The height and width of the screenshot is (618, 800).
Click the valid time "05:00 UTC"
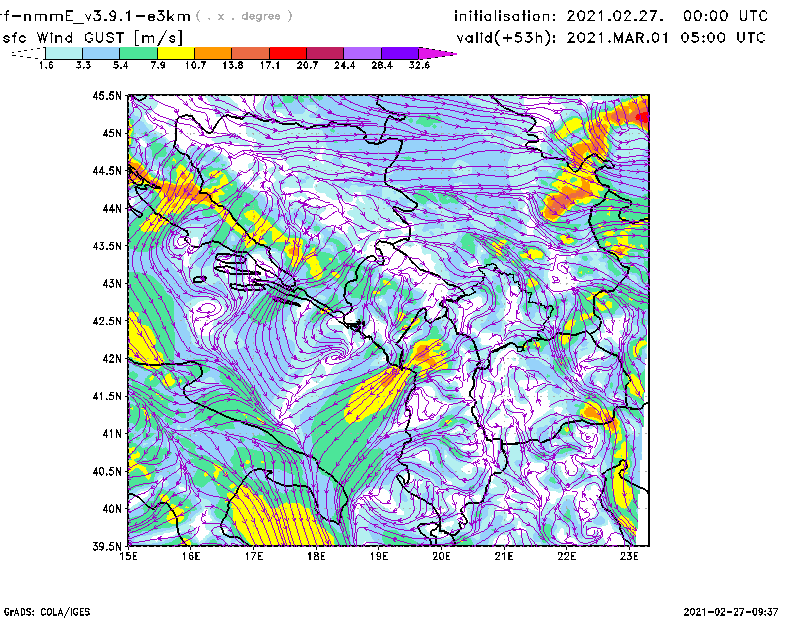tap(723, 38)
